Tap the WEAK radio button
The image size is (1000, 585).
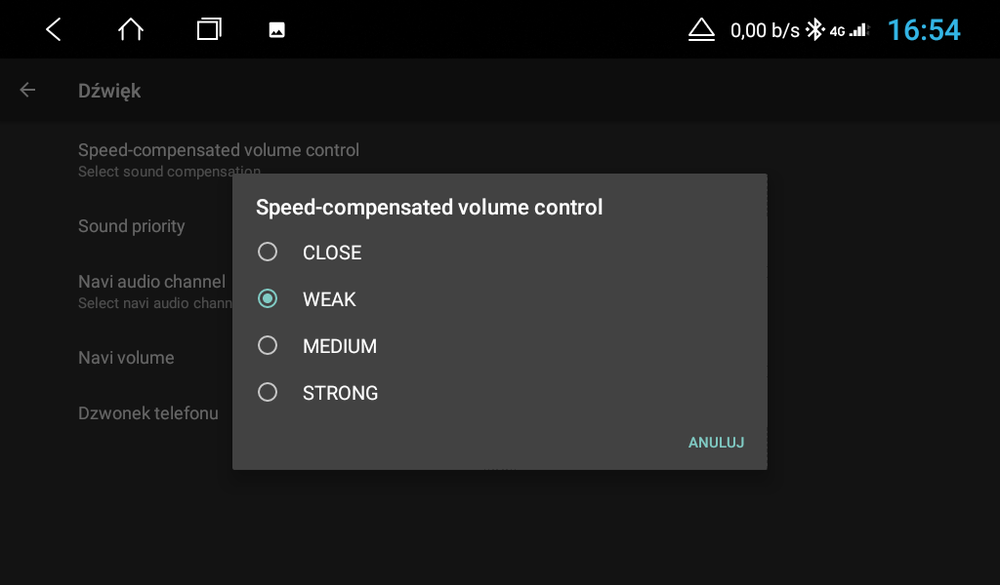[x=267, y=298]
